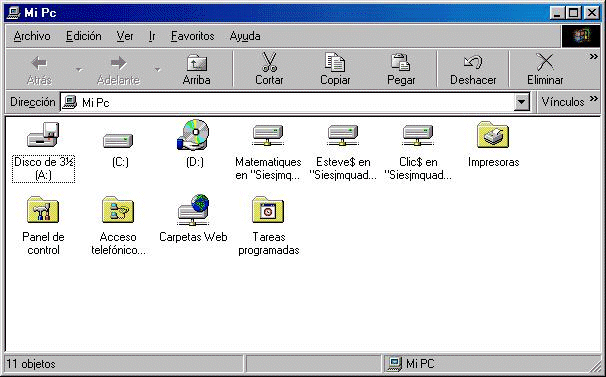Screen dimensions: 606x377
Task: Expand the Dirección address dropdown arrow
Action: [521, 102]
